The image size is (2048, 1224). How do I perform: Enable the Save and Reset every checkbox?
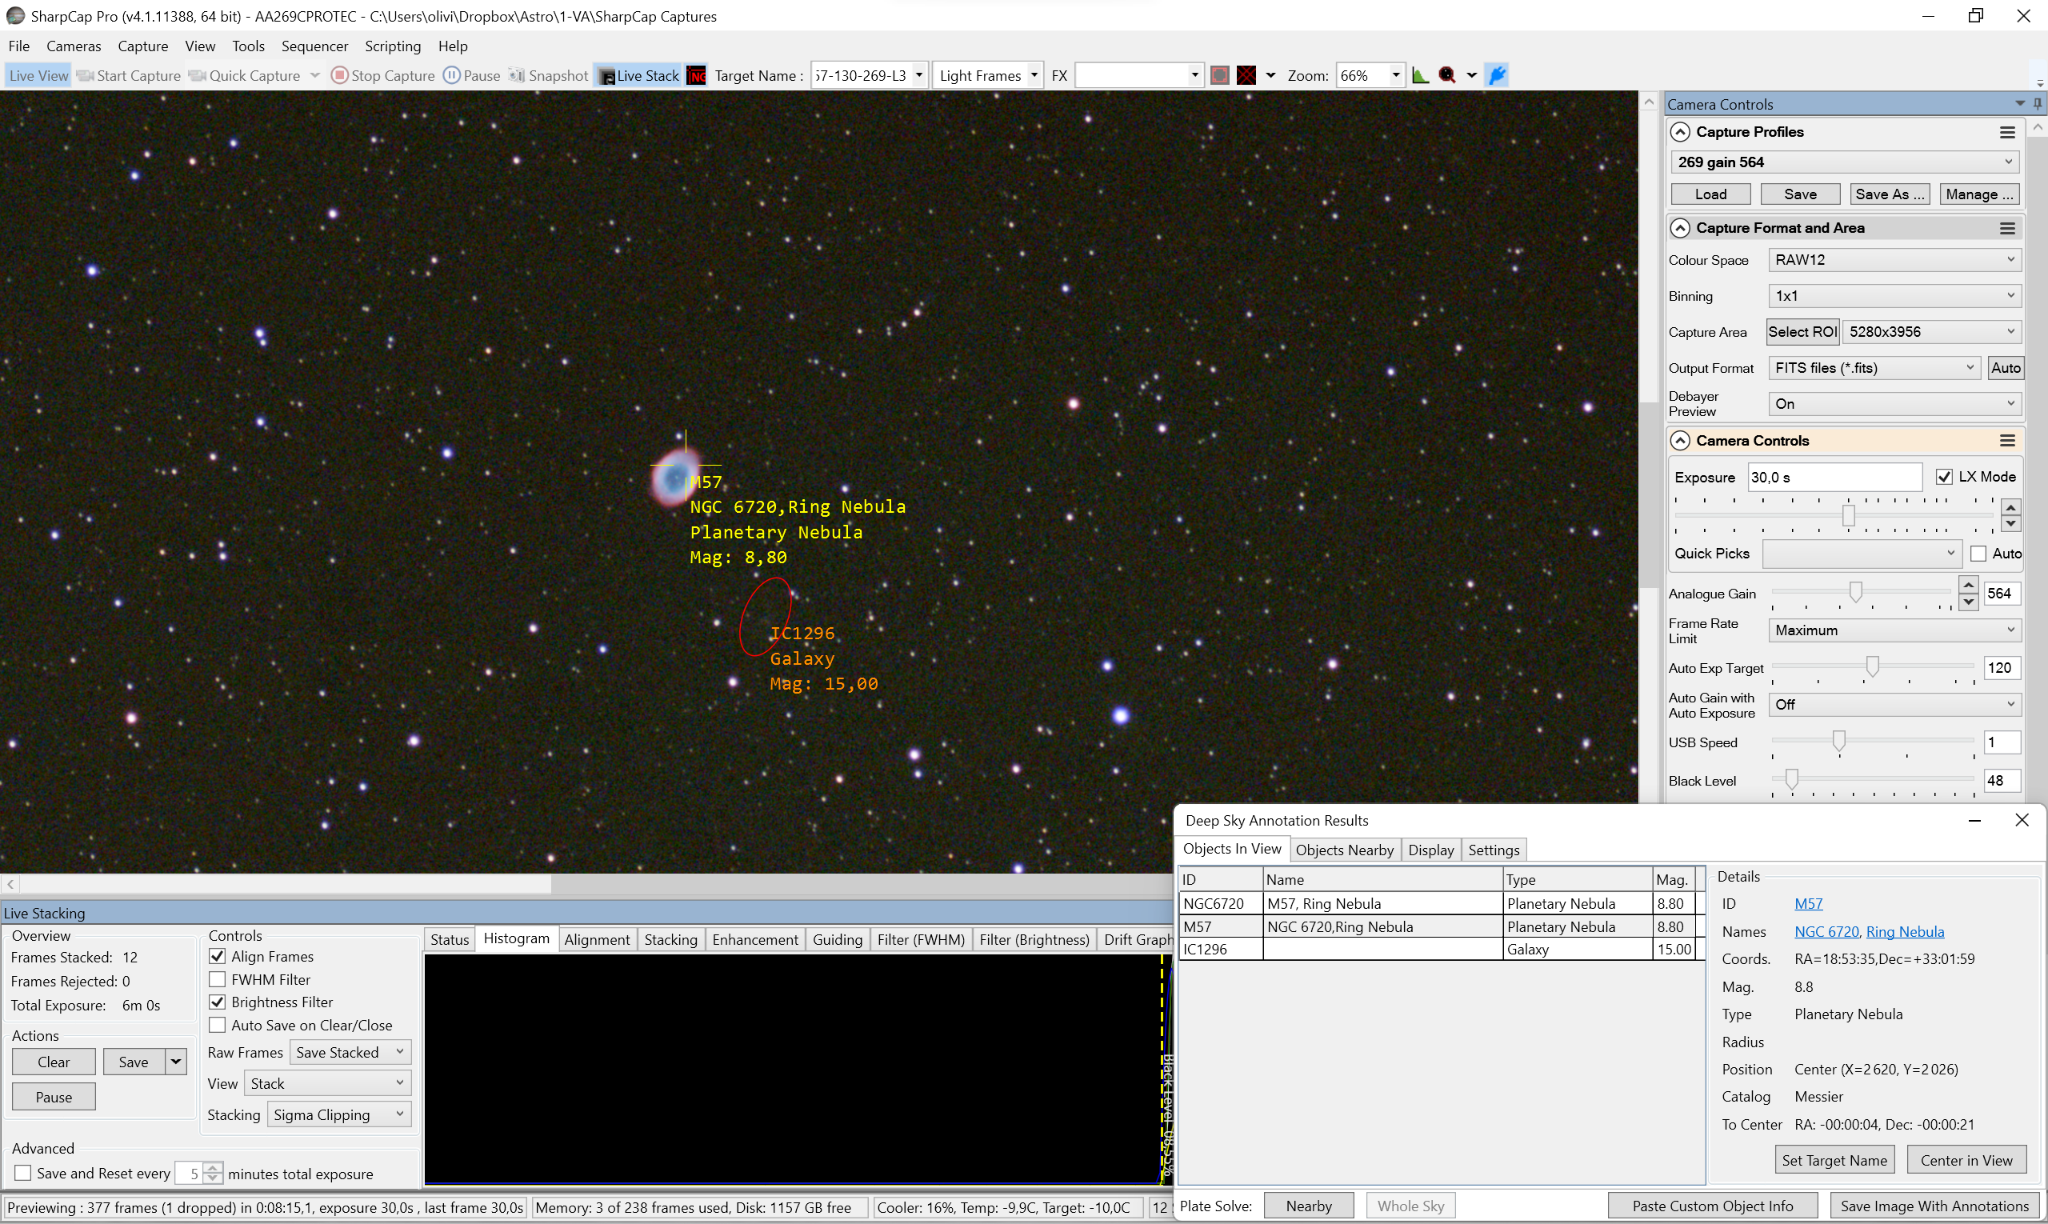[22, 1173]
